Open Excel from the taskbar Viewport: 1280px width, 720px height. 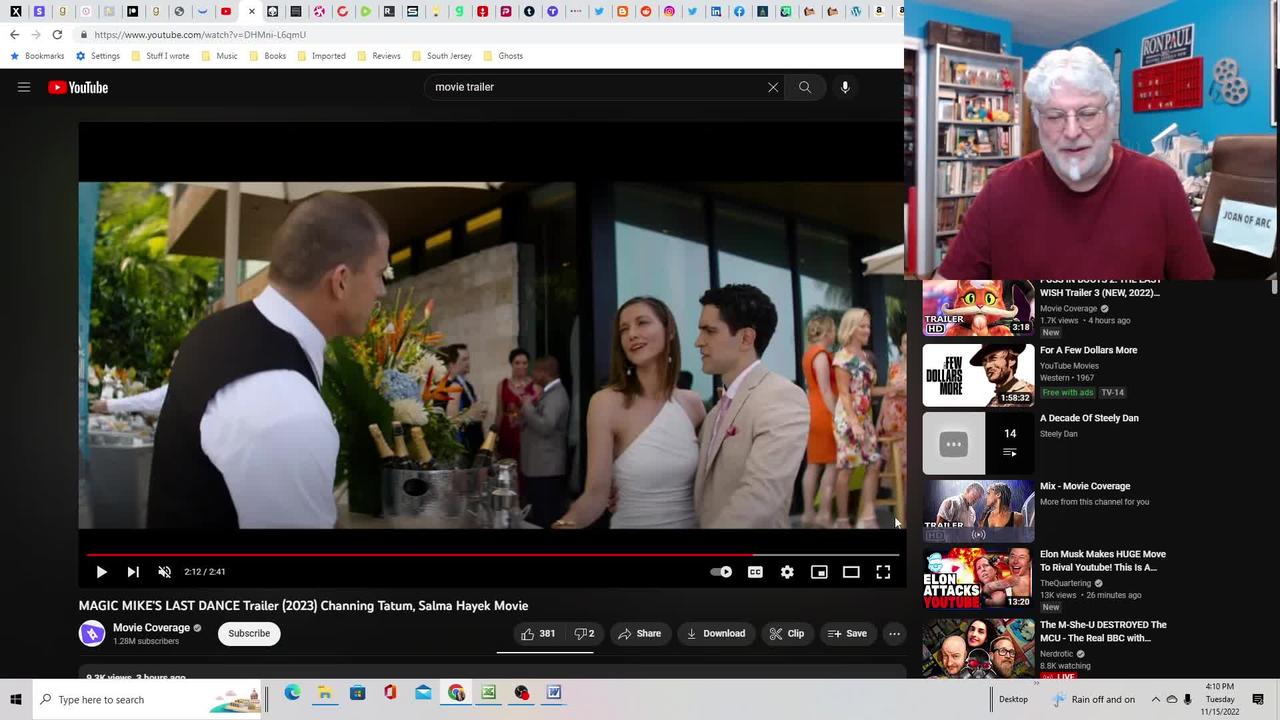tap(489, 692)
